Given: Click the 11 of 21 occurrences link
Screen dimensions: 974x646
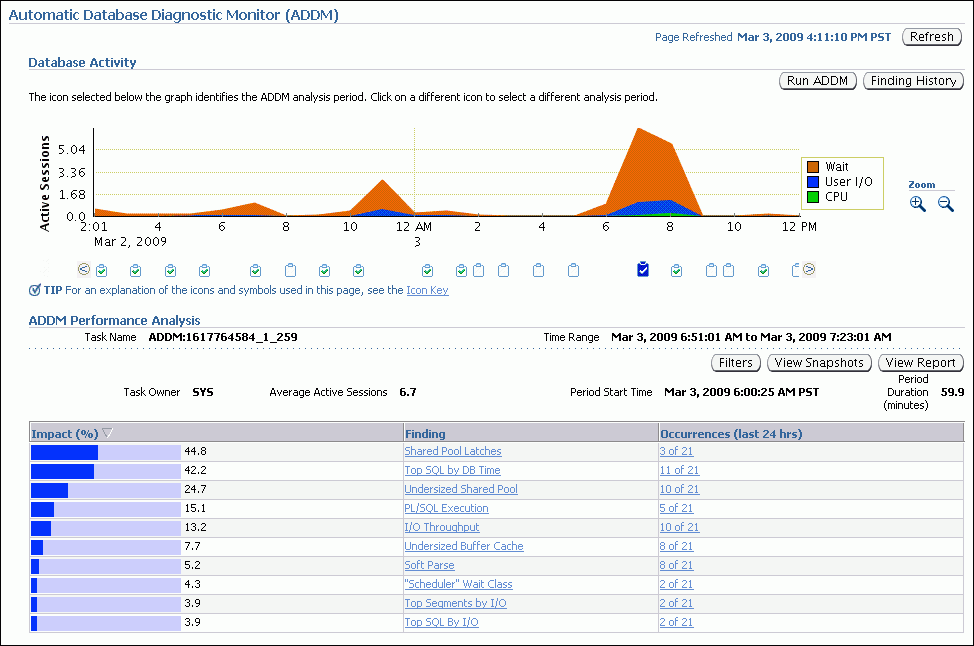Looking at the screenshot, I should point(679,470).
